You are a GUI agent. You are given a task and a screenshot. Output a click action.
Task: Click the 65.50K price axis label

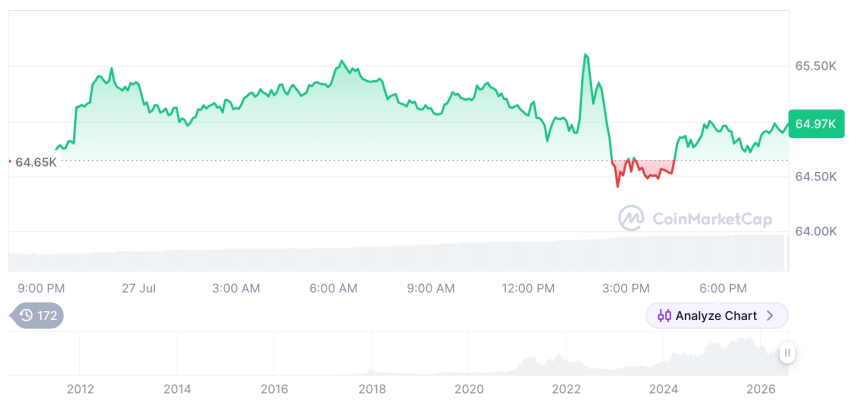(x=816, y=66)
